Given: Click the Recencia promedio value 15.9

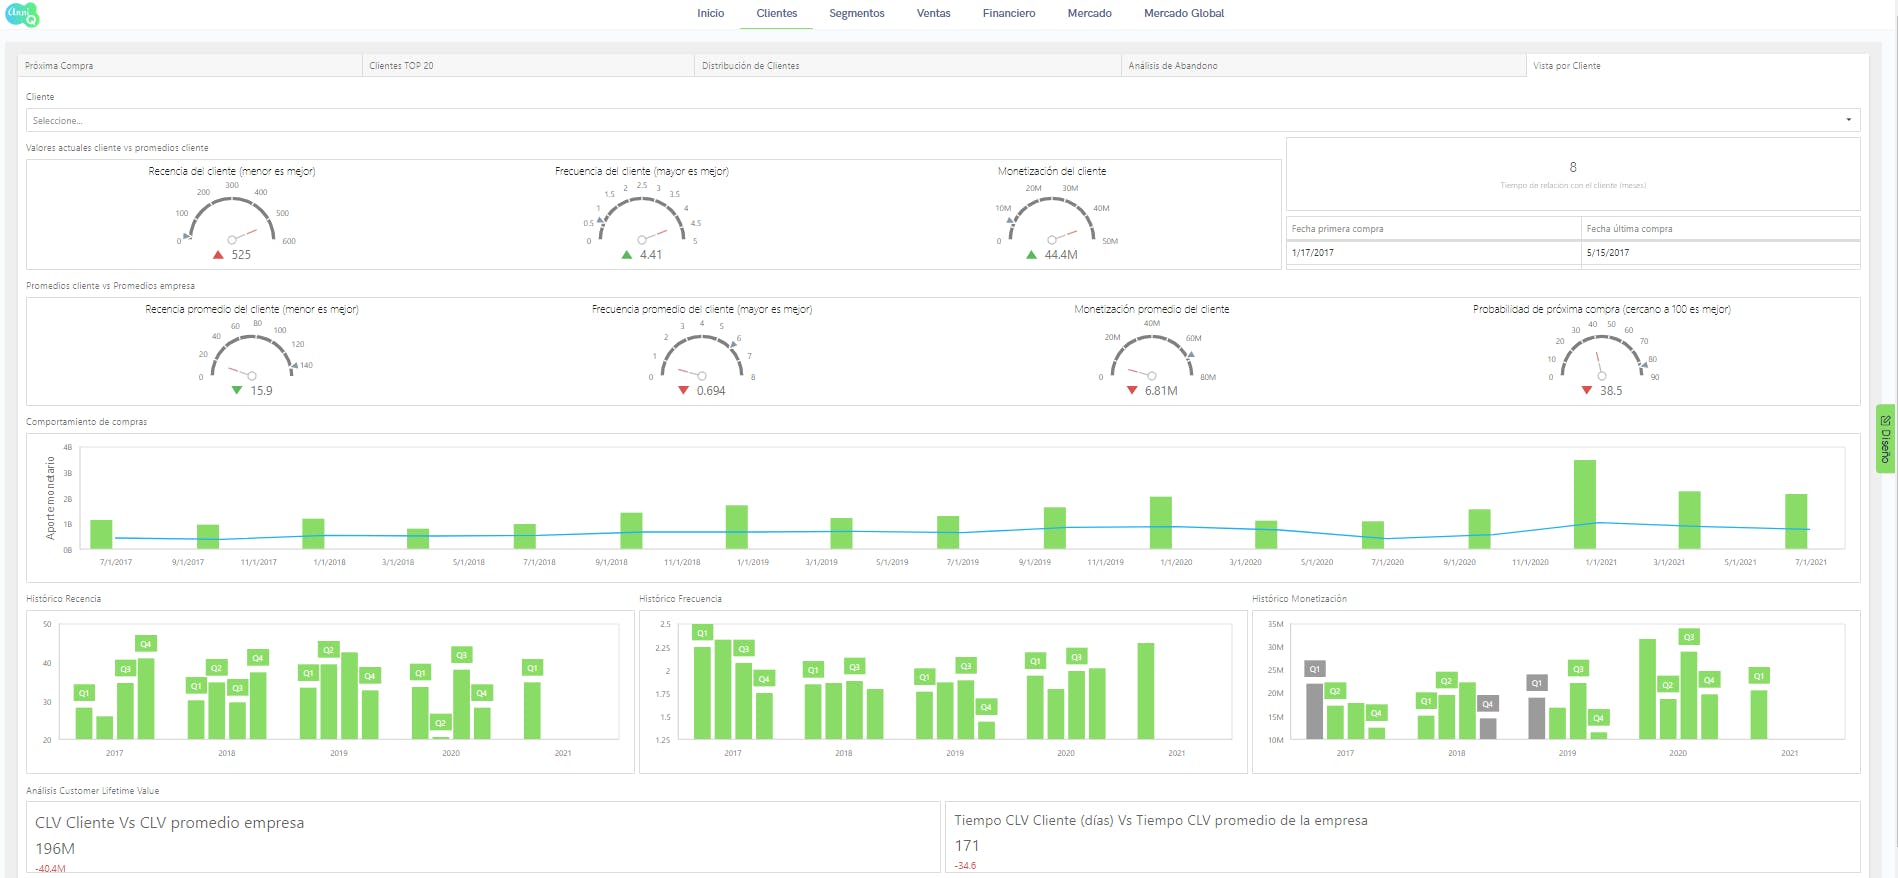Looking at the screenshot, I should [x=261, y=391].
